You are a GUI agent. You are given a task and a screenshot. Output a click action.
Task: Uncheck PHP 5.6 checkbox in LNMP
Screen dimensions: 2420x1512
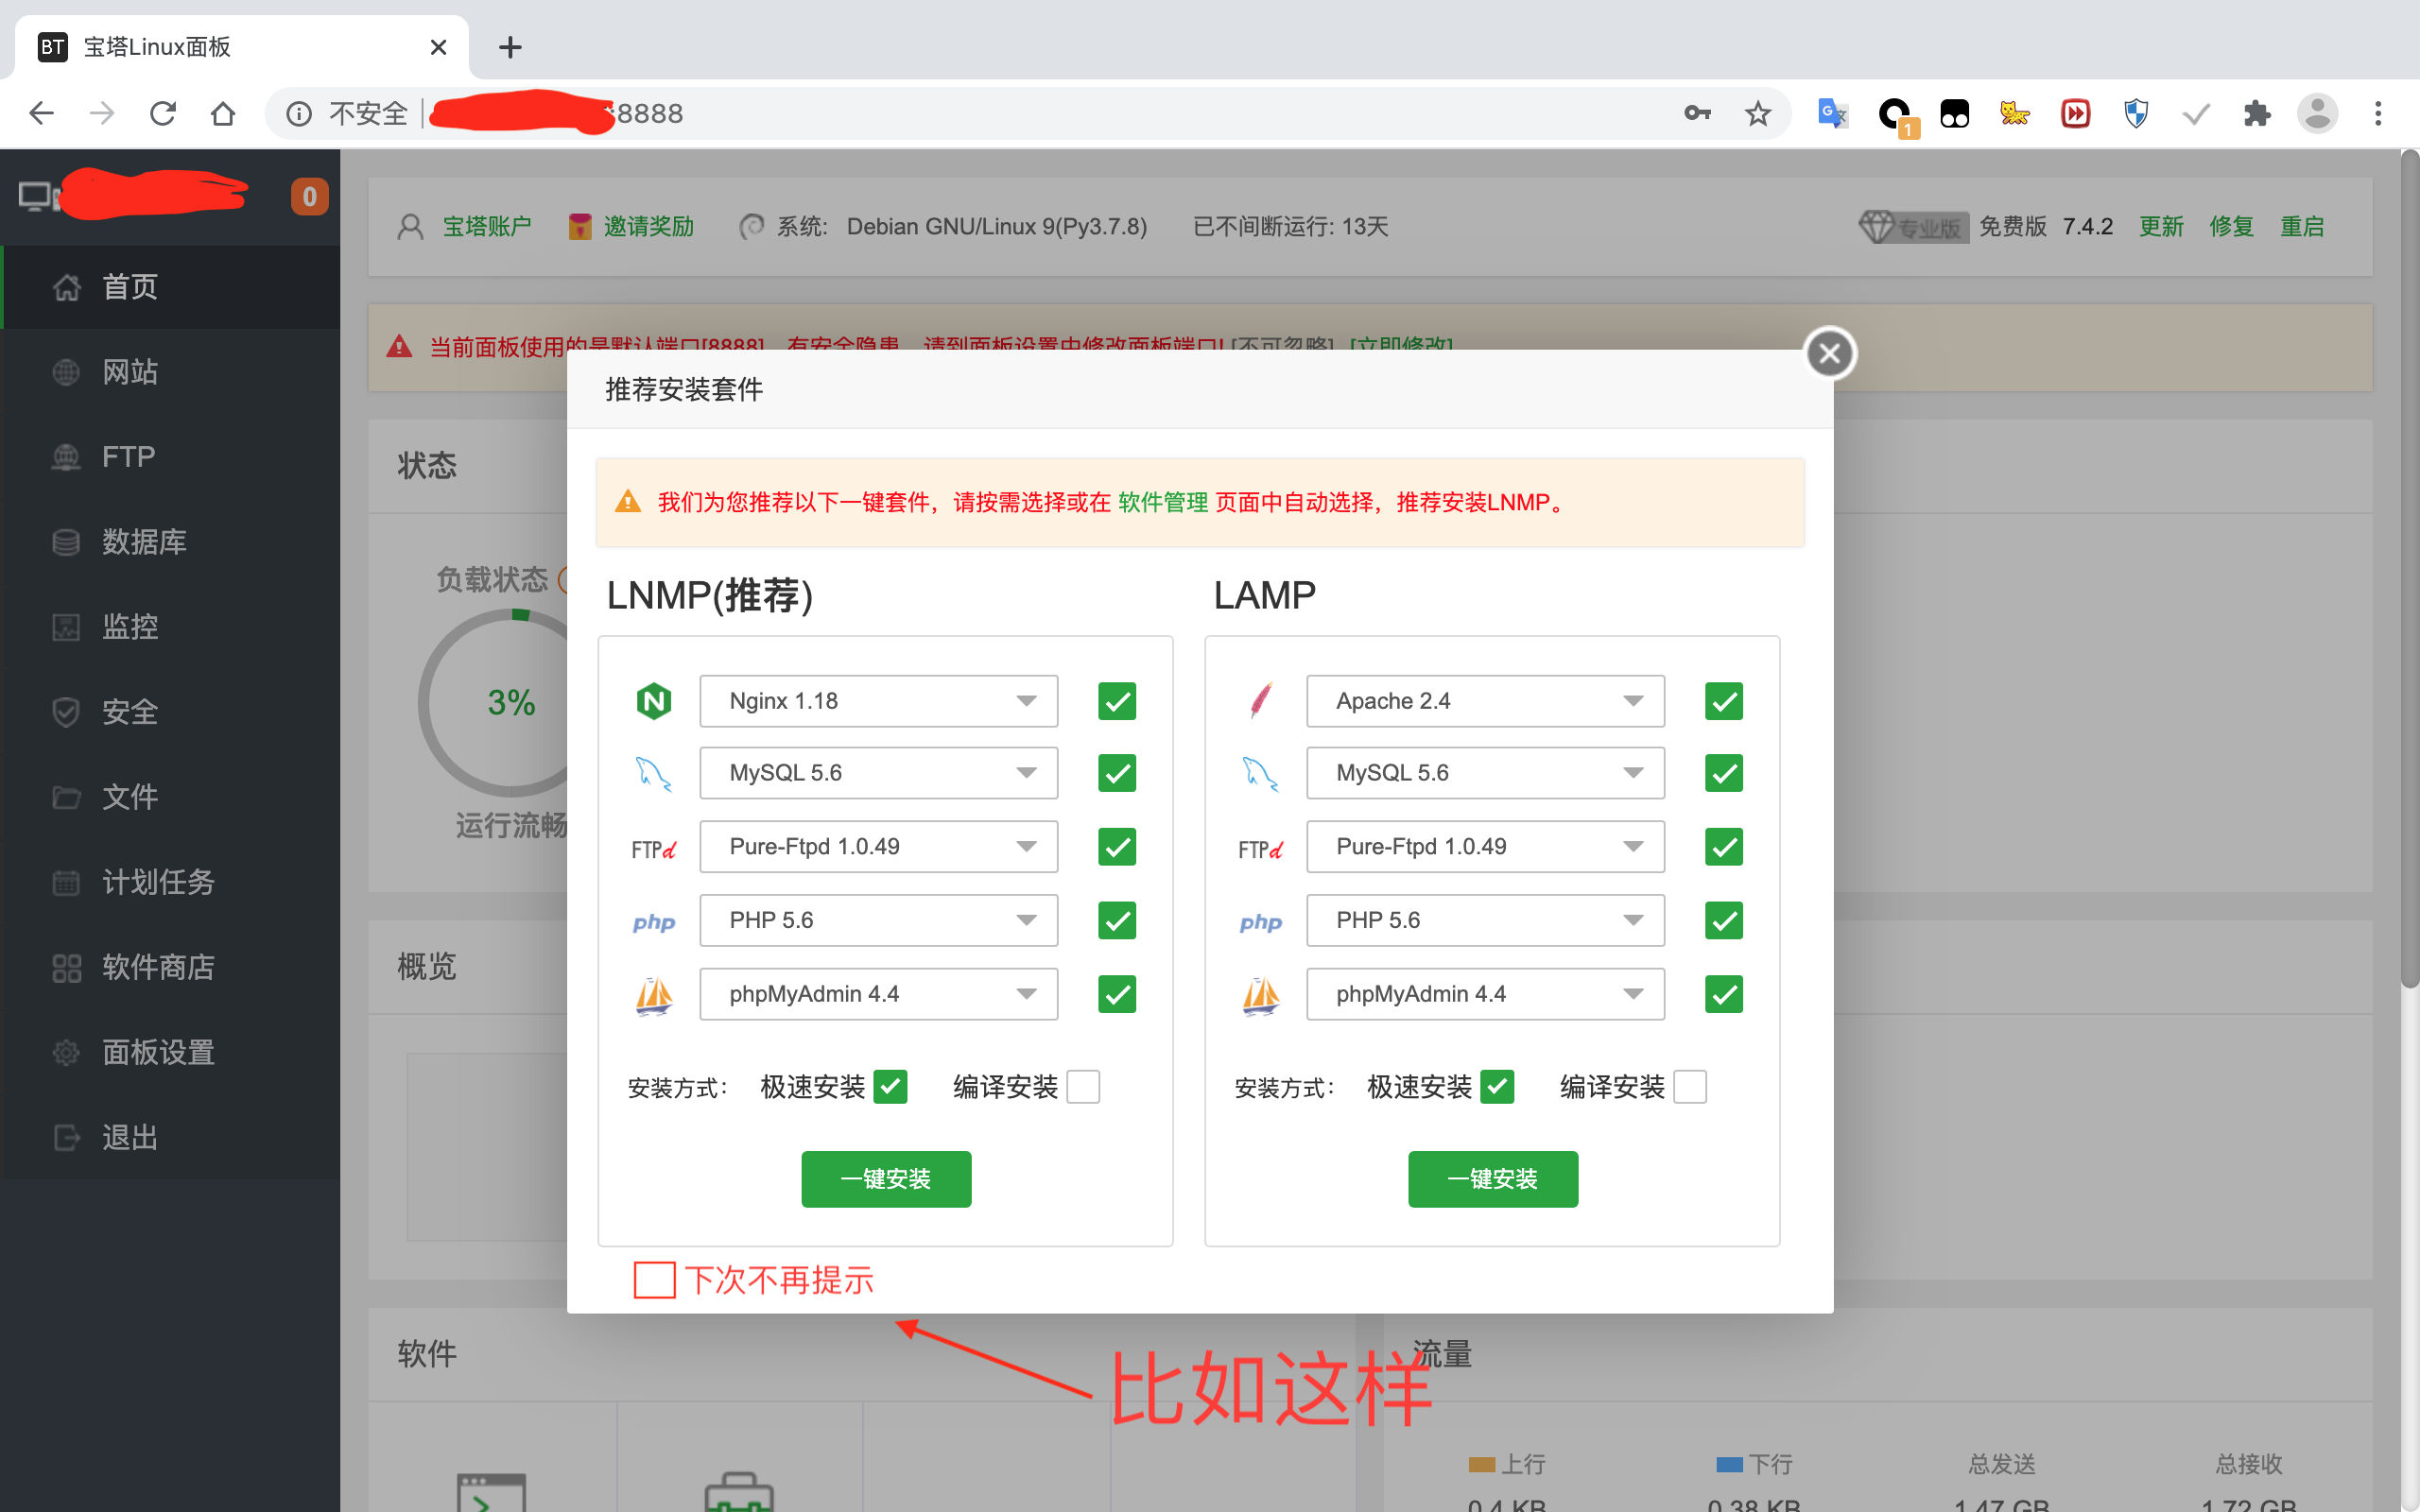[1117, 920]
